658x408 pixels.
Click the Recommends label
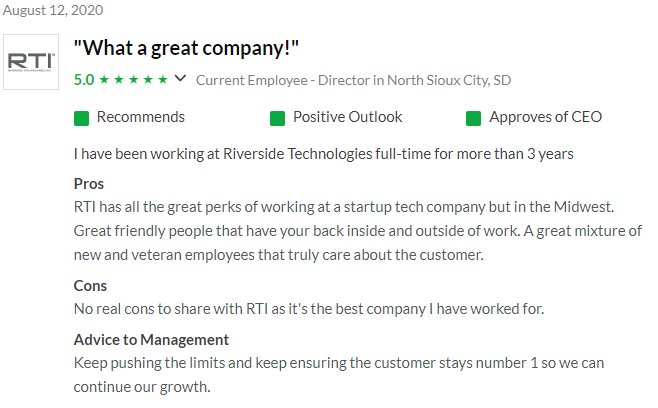click(141, 117)
